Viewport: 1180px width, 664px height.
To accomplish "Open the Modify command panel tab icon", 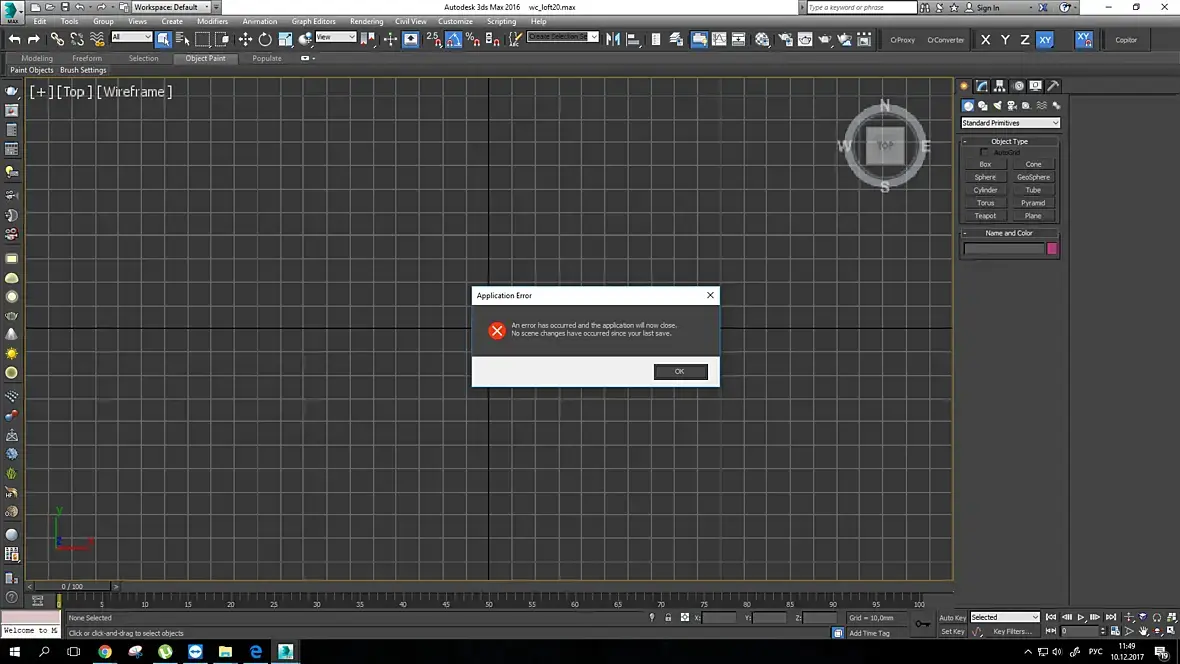I will point(982,86).
